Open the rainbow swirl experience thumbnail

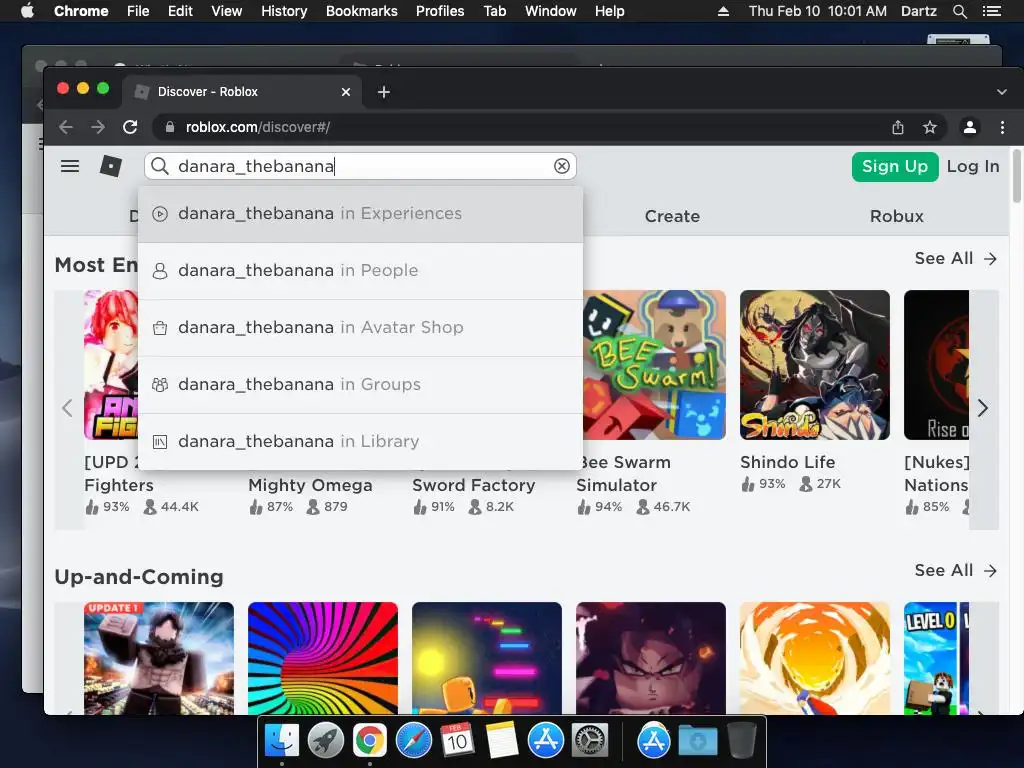coord(323,658)
